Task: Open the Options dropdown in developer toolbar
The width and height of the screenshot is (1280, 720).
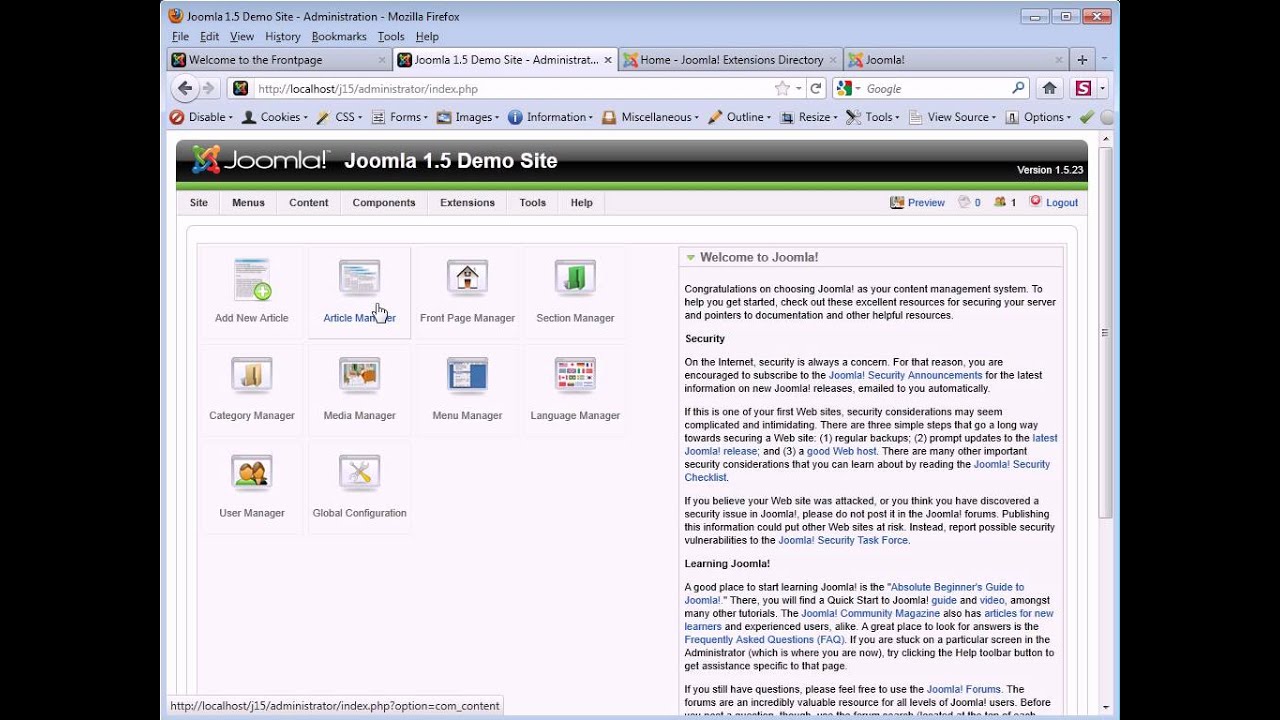Action: [1038, 117]
